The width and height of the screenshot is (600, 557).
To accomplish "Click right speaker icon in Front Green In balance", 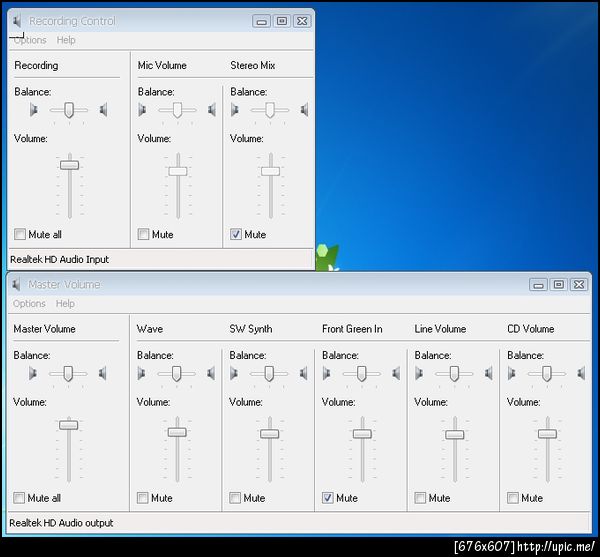I will click(x=396, y=373).
